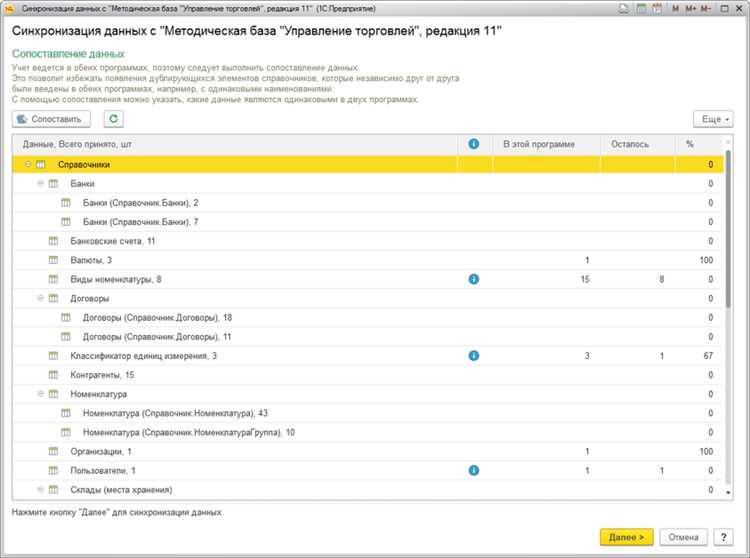The width and height of the screenshot is (750, 558).
Task: Click the Далее > button
Action: coord(626,537)
